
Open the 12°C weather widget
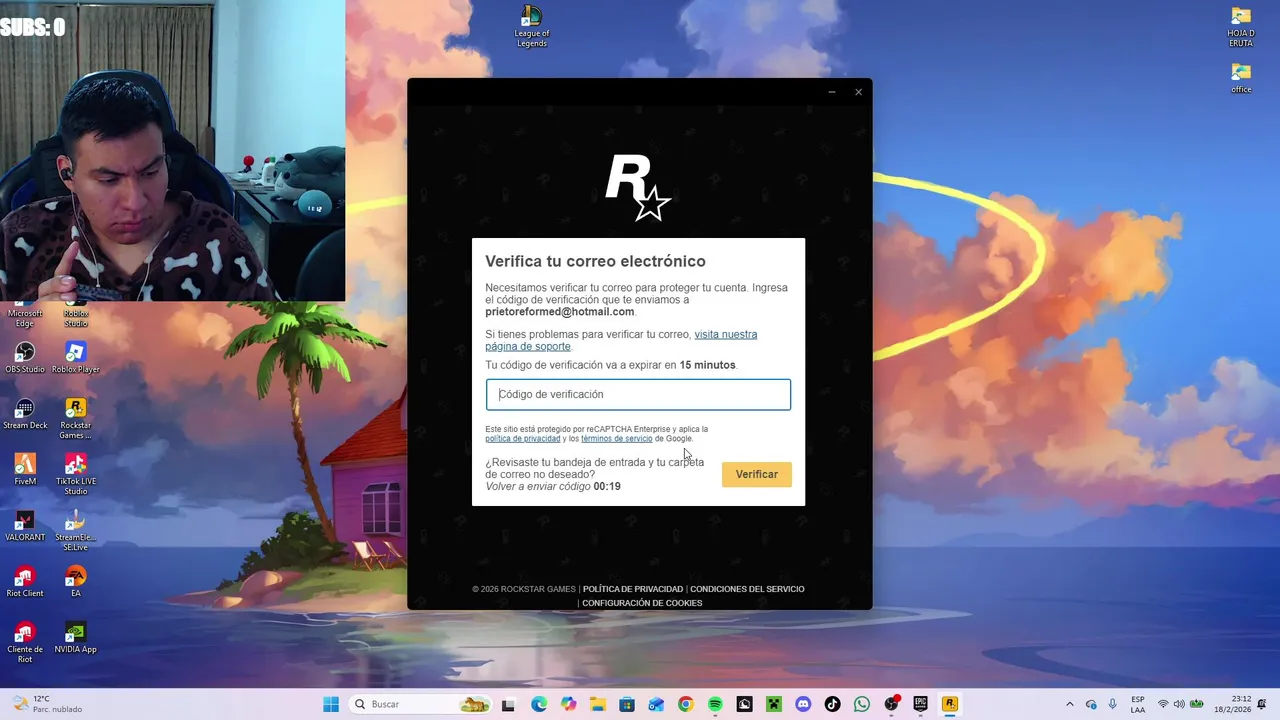point(46,704)
